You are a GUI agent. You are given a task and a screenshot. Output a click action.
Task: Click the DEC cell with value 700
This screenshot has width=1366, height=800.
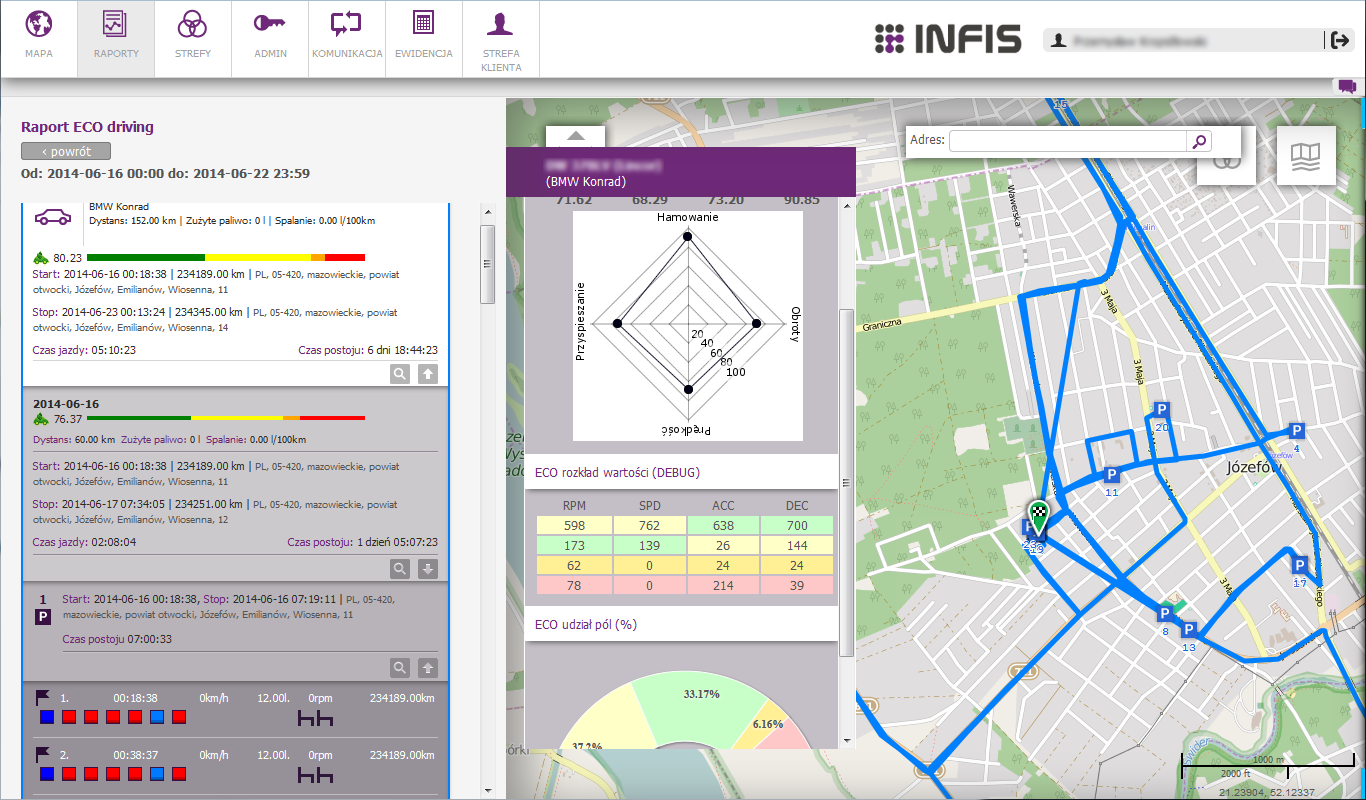tap(797, 525)
